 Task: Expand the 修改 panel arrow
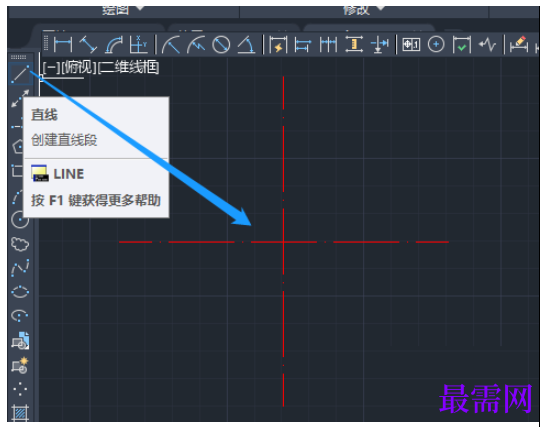coord(380,8)
